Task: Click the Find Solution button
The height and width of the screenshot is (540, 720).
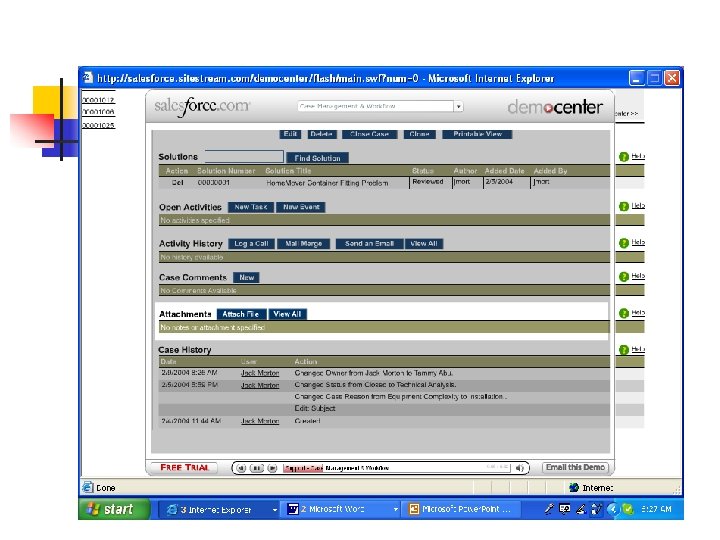Action: tap(317, 158)
